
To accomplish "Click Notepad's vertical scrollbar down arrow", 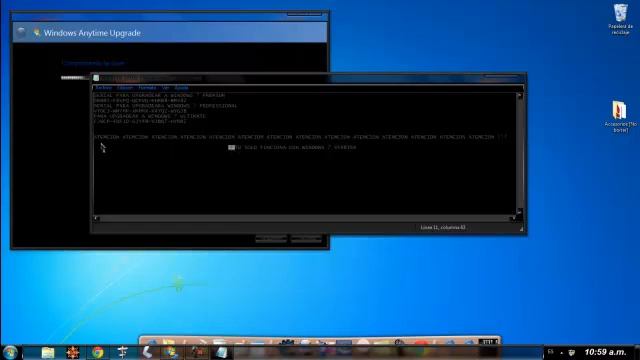I will tap(519, 211).
